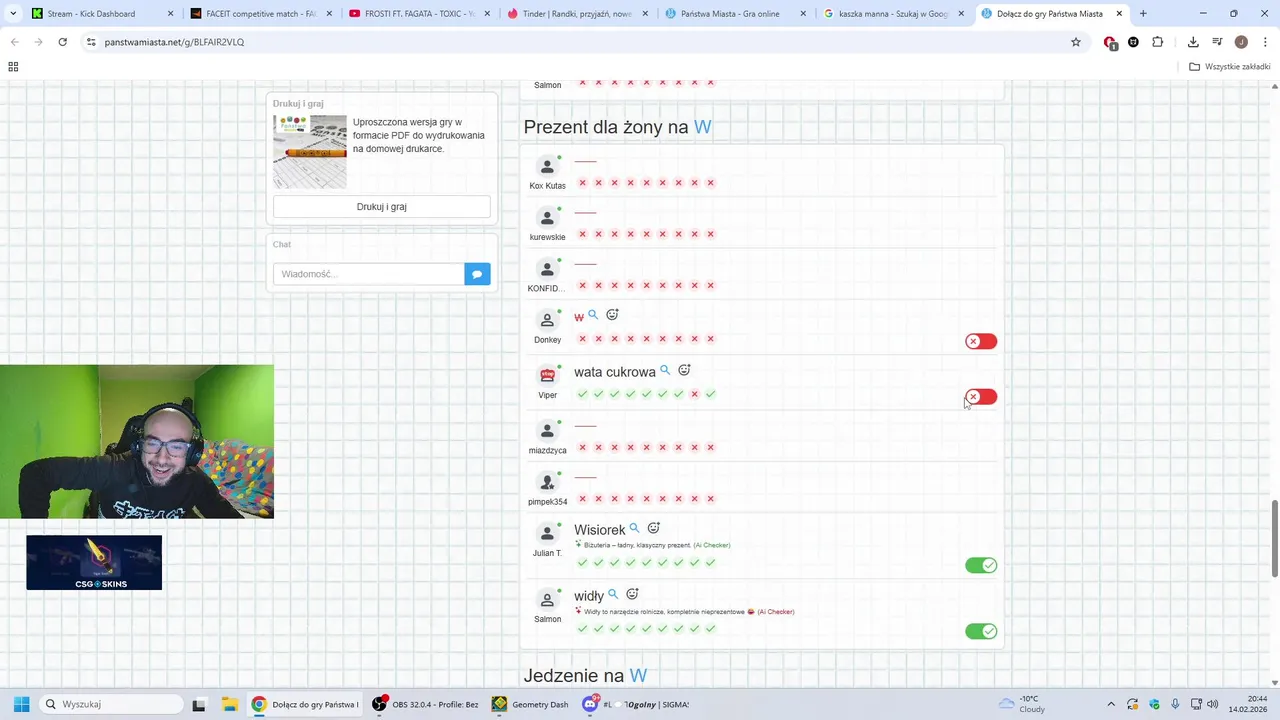
Task: Switch to 'kaszka manna' Google search tab
Action: pos(893,14)
